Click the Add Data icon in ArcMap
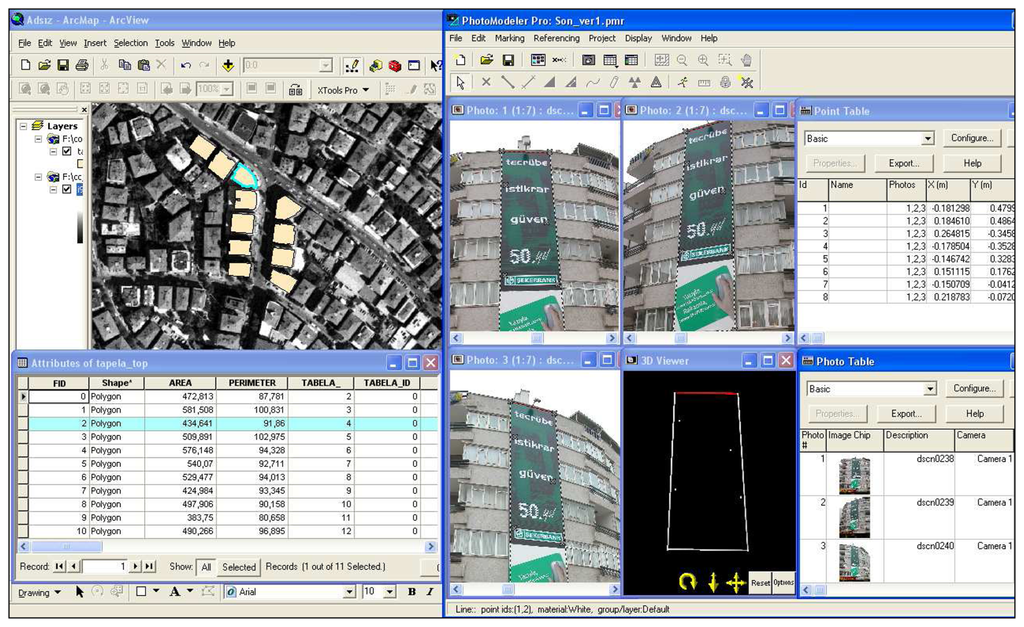1024x627 pixels. point(228,65)
